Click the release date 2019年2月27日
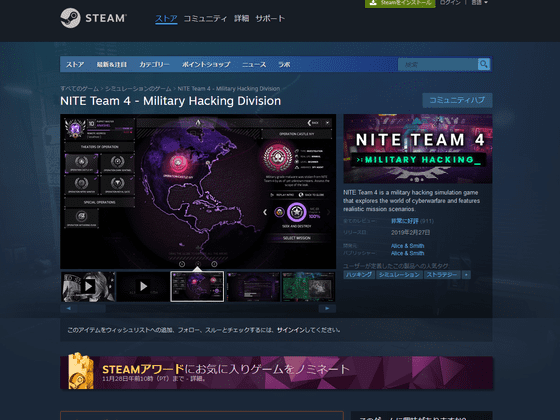This screenshot has width=560, height=420. 410,232
